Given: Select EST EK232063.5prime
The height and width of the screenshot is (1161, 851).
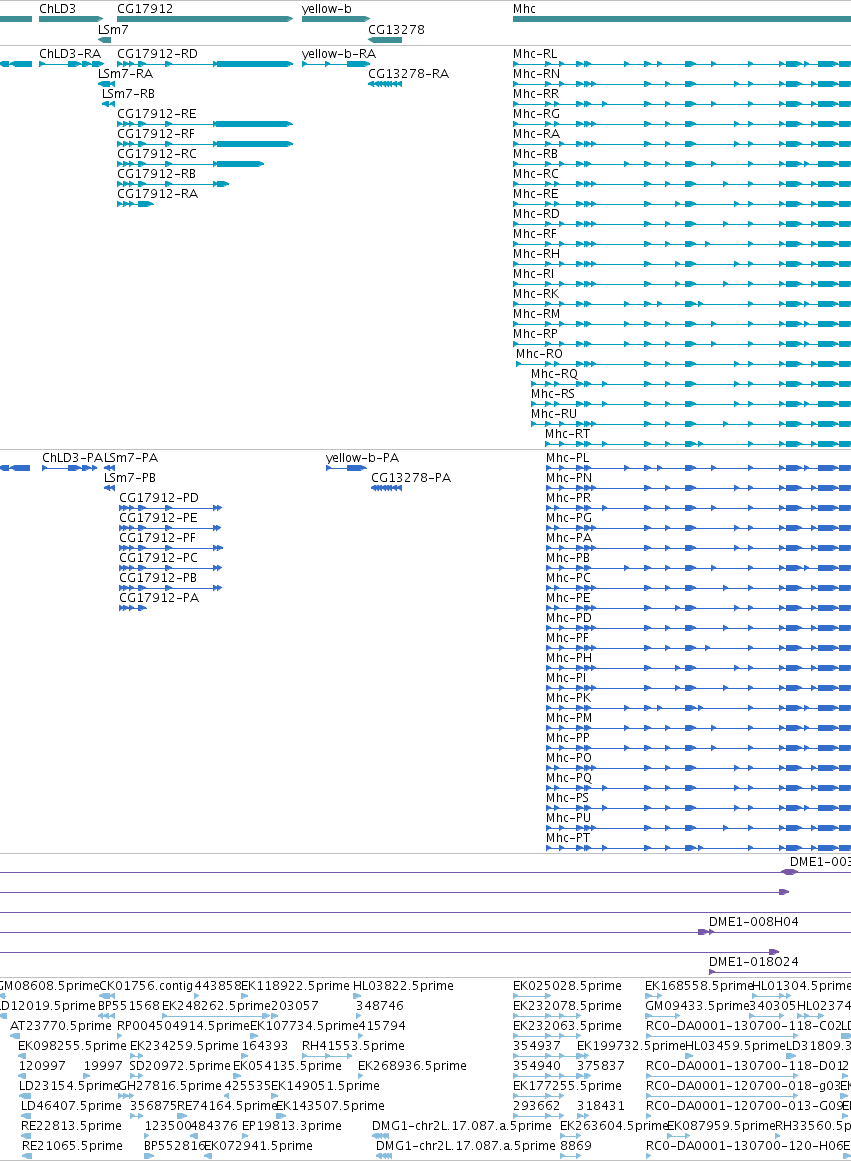Looking at the screenshot, I should pos(567,1026).
